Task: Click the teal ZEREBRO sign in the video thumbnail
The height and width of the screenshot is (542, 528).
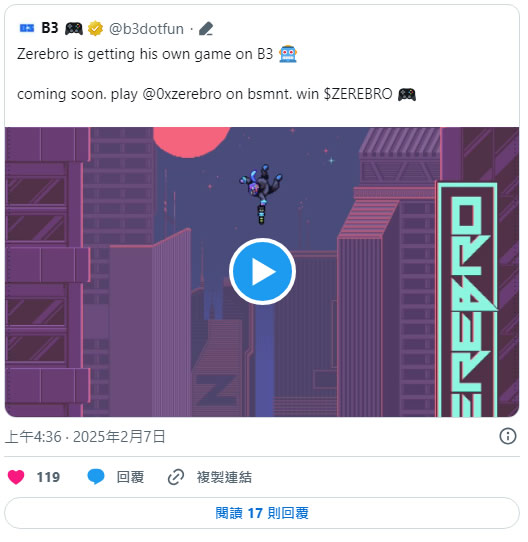Action: [467, 300]
